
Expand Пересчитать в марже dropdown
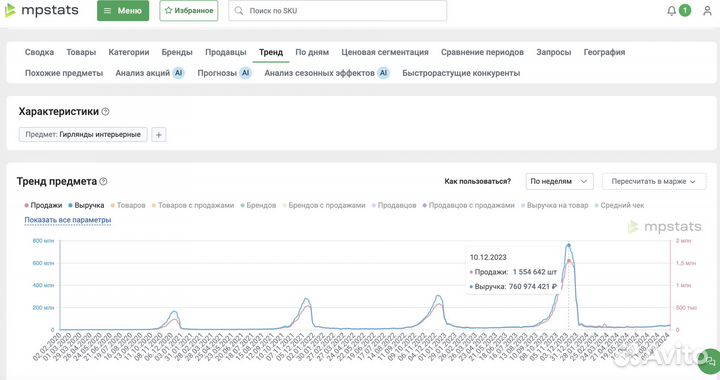coord(654,181)
